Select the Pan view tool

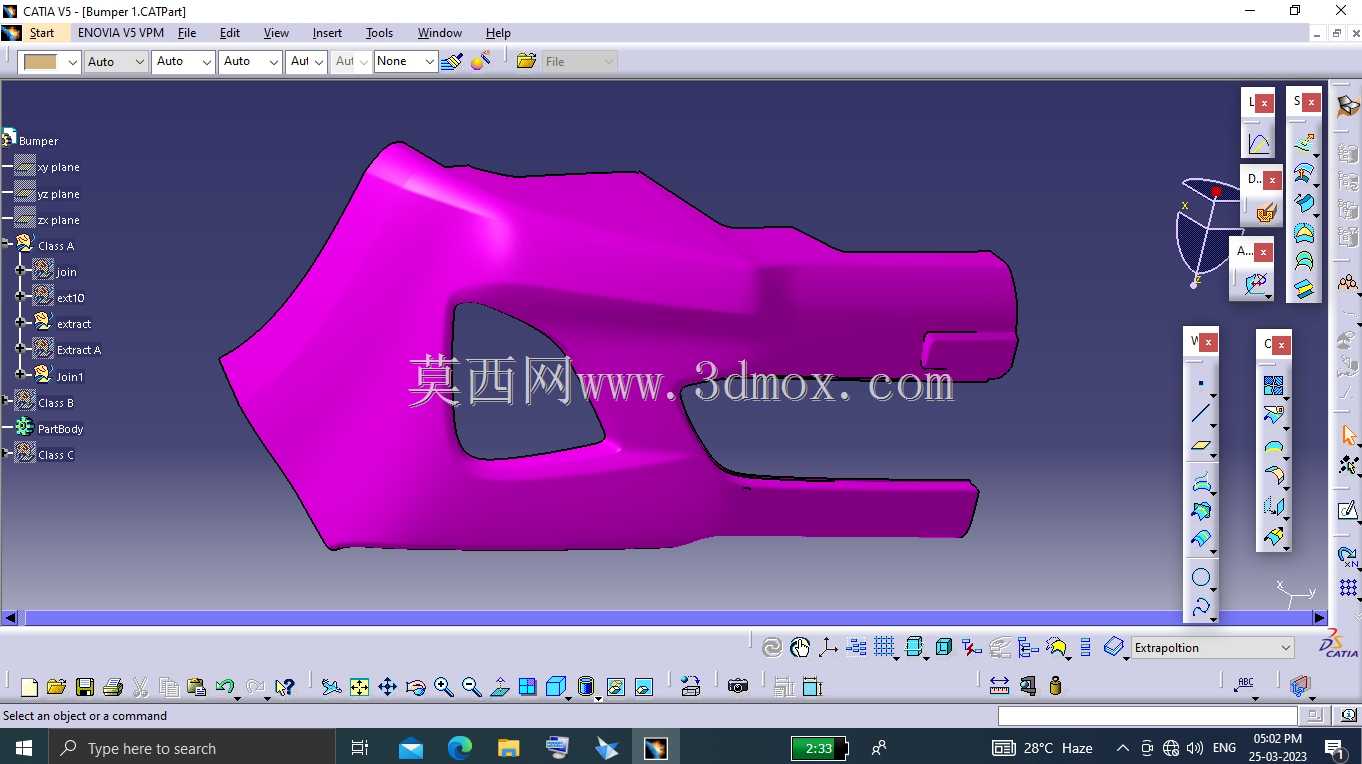[387, 687]
